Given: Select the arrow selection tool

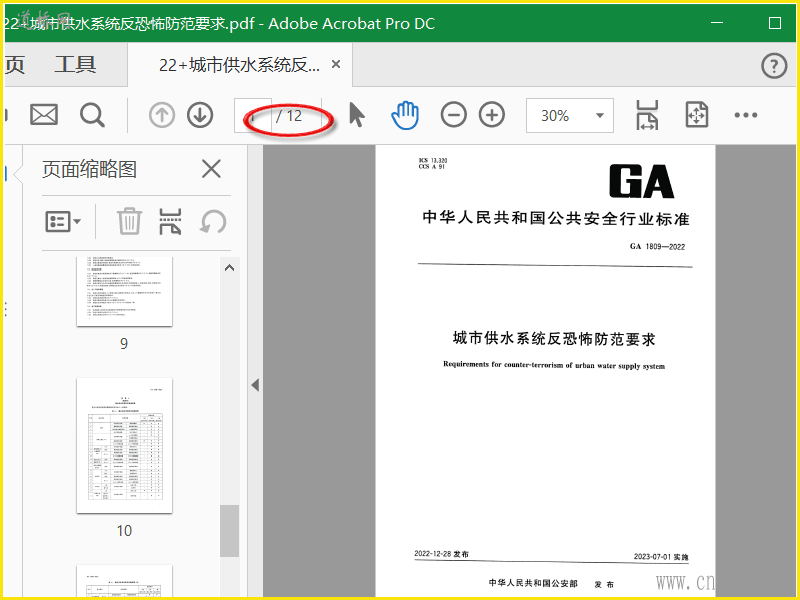Looking at the screenshot, I should point(357,114).
